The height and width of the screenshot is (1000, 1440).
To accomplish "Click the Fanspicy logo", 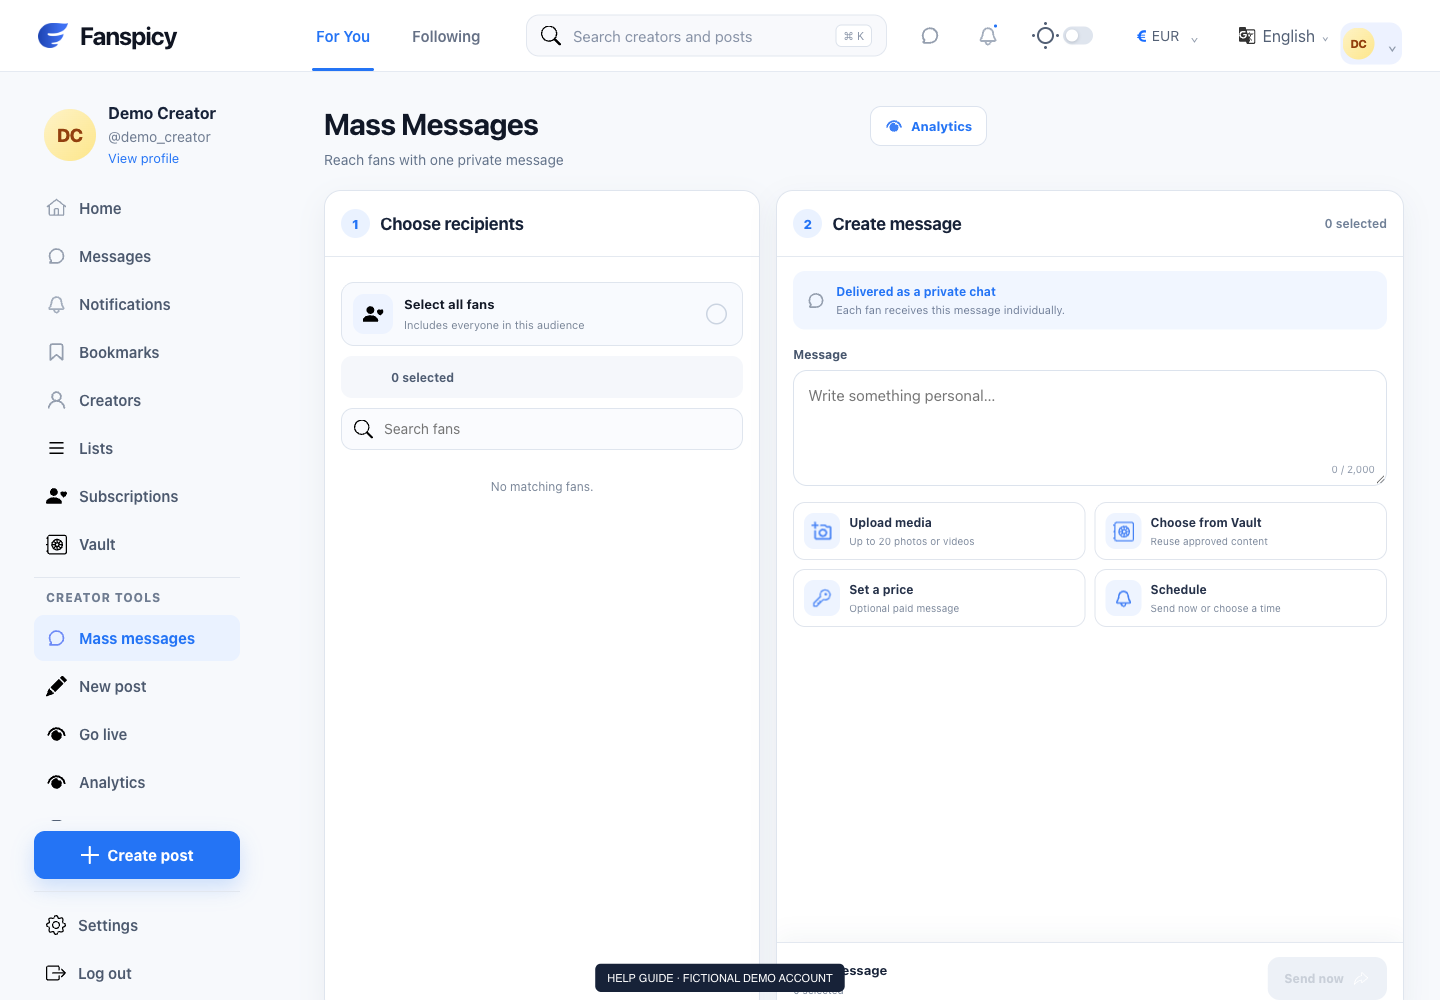I will [107, 36].
